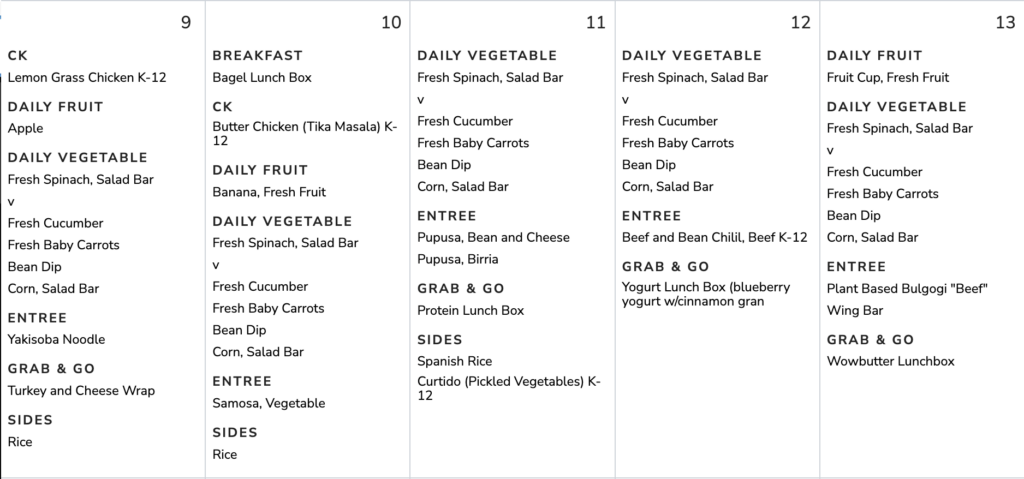This screenshot has width=1024, height=479.
Task: Select the Samosa, Vegetable entree
Action: point(268,404)
